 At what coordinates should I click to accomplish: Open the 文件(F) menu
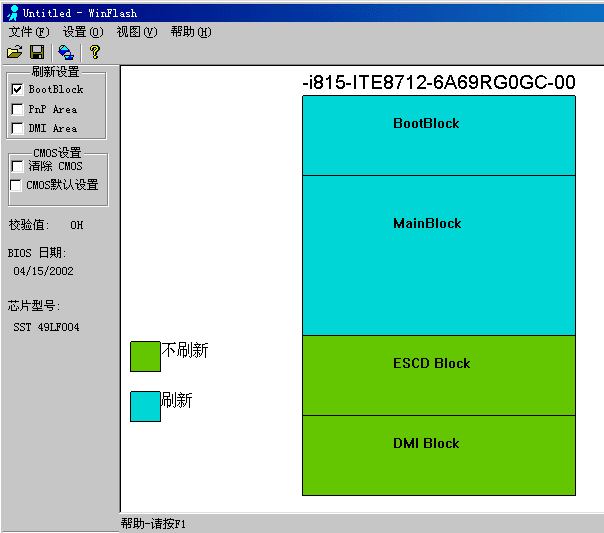[x=29, y=32]
